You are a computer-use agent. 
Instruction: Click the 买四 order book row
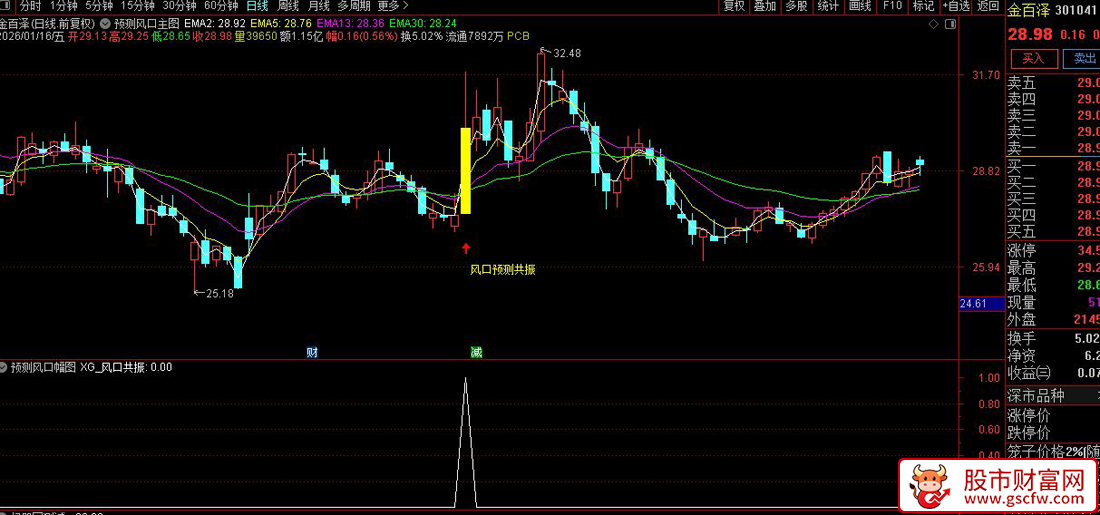tap(1052, 215)
